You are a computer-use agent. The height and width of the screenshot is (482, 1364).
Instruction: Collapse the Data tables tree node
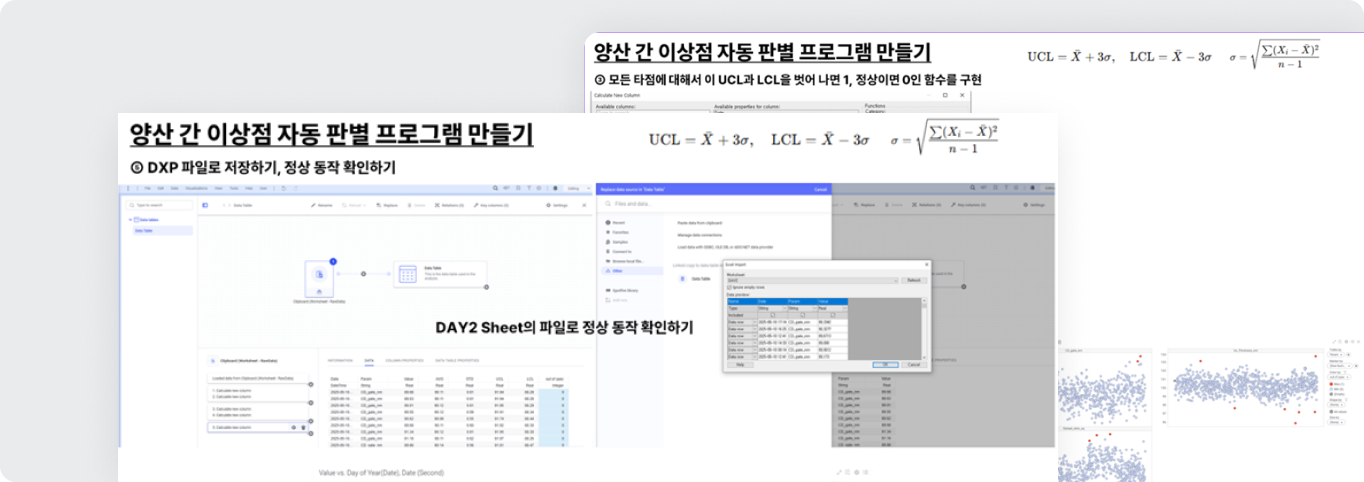pos(130,219)
